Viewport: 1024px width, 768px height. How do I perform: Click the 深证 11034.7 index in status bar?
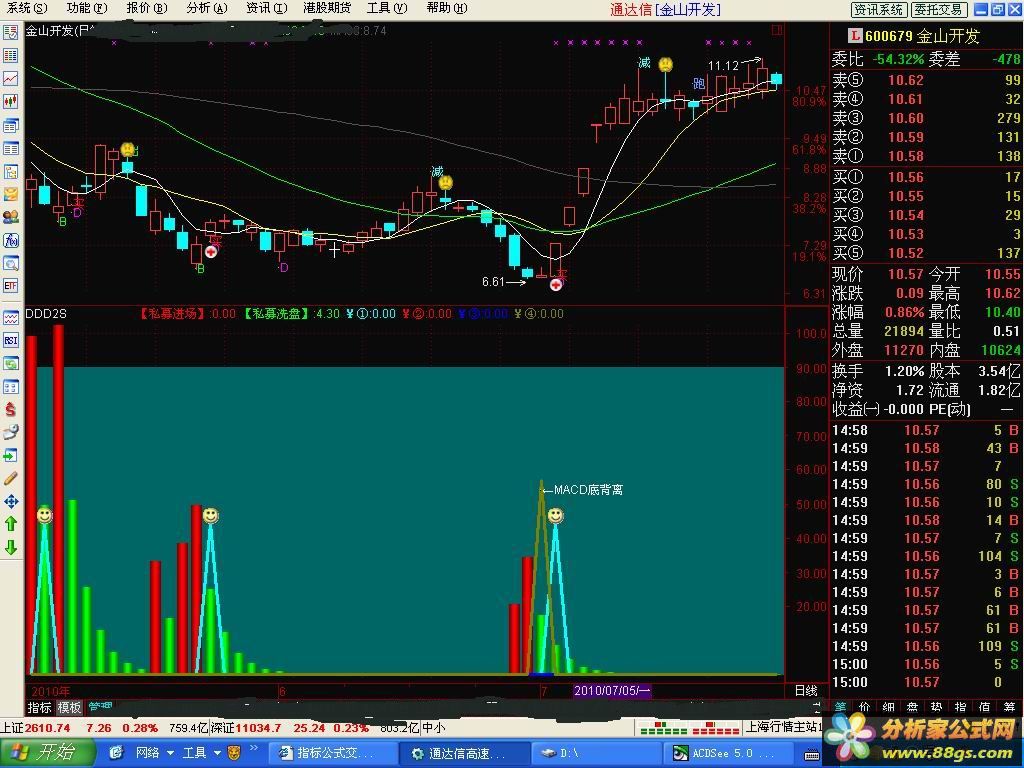click(x=246, y=728)
